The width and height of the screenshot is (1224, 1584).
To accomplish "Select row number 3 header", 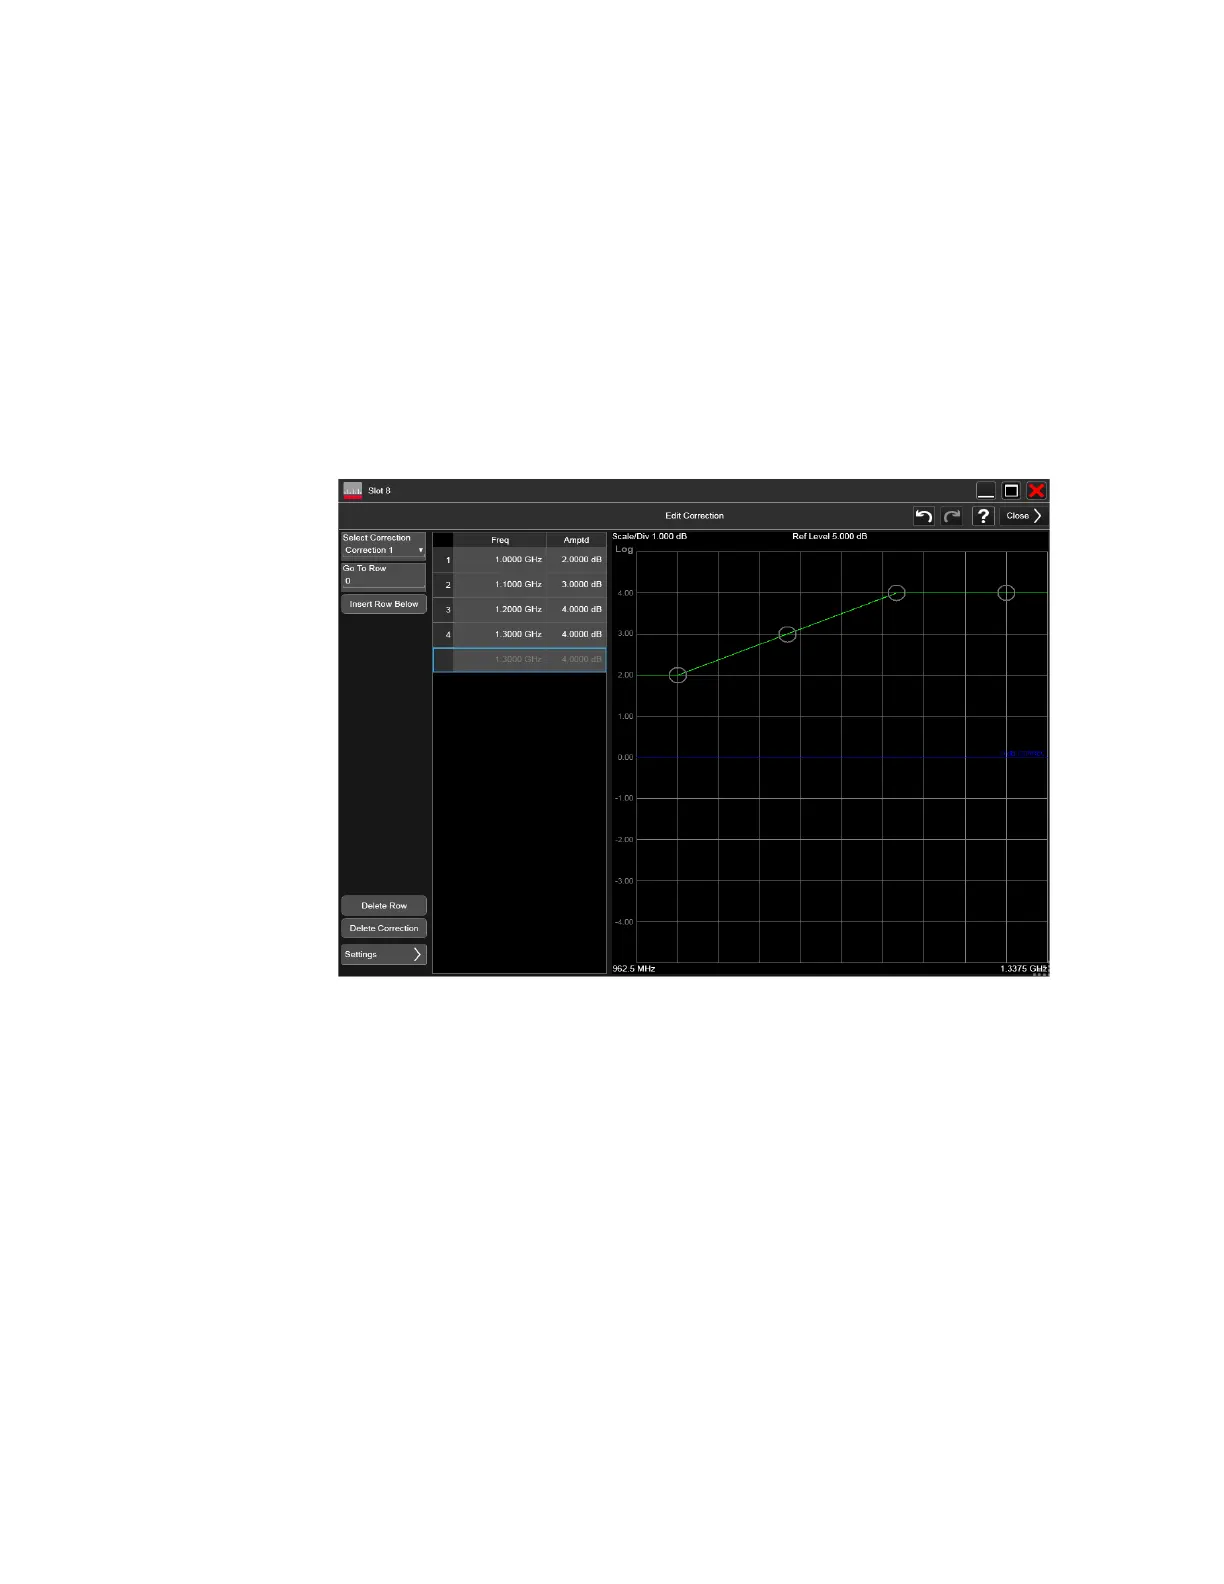I will (444, 610).
